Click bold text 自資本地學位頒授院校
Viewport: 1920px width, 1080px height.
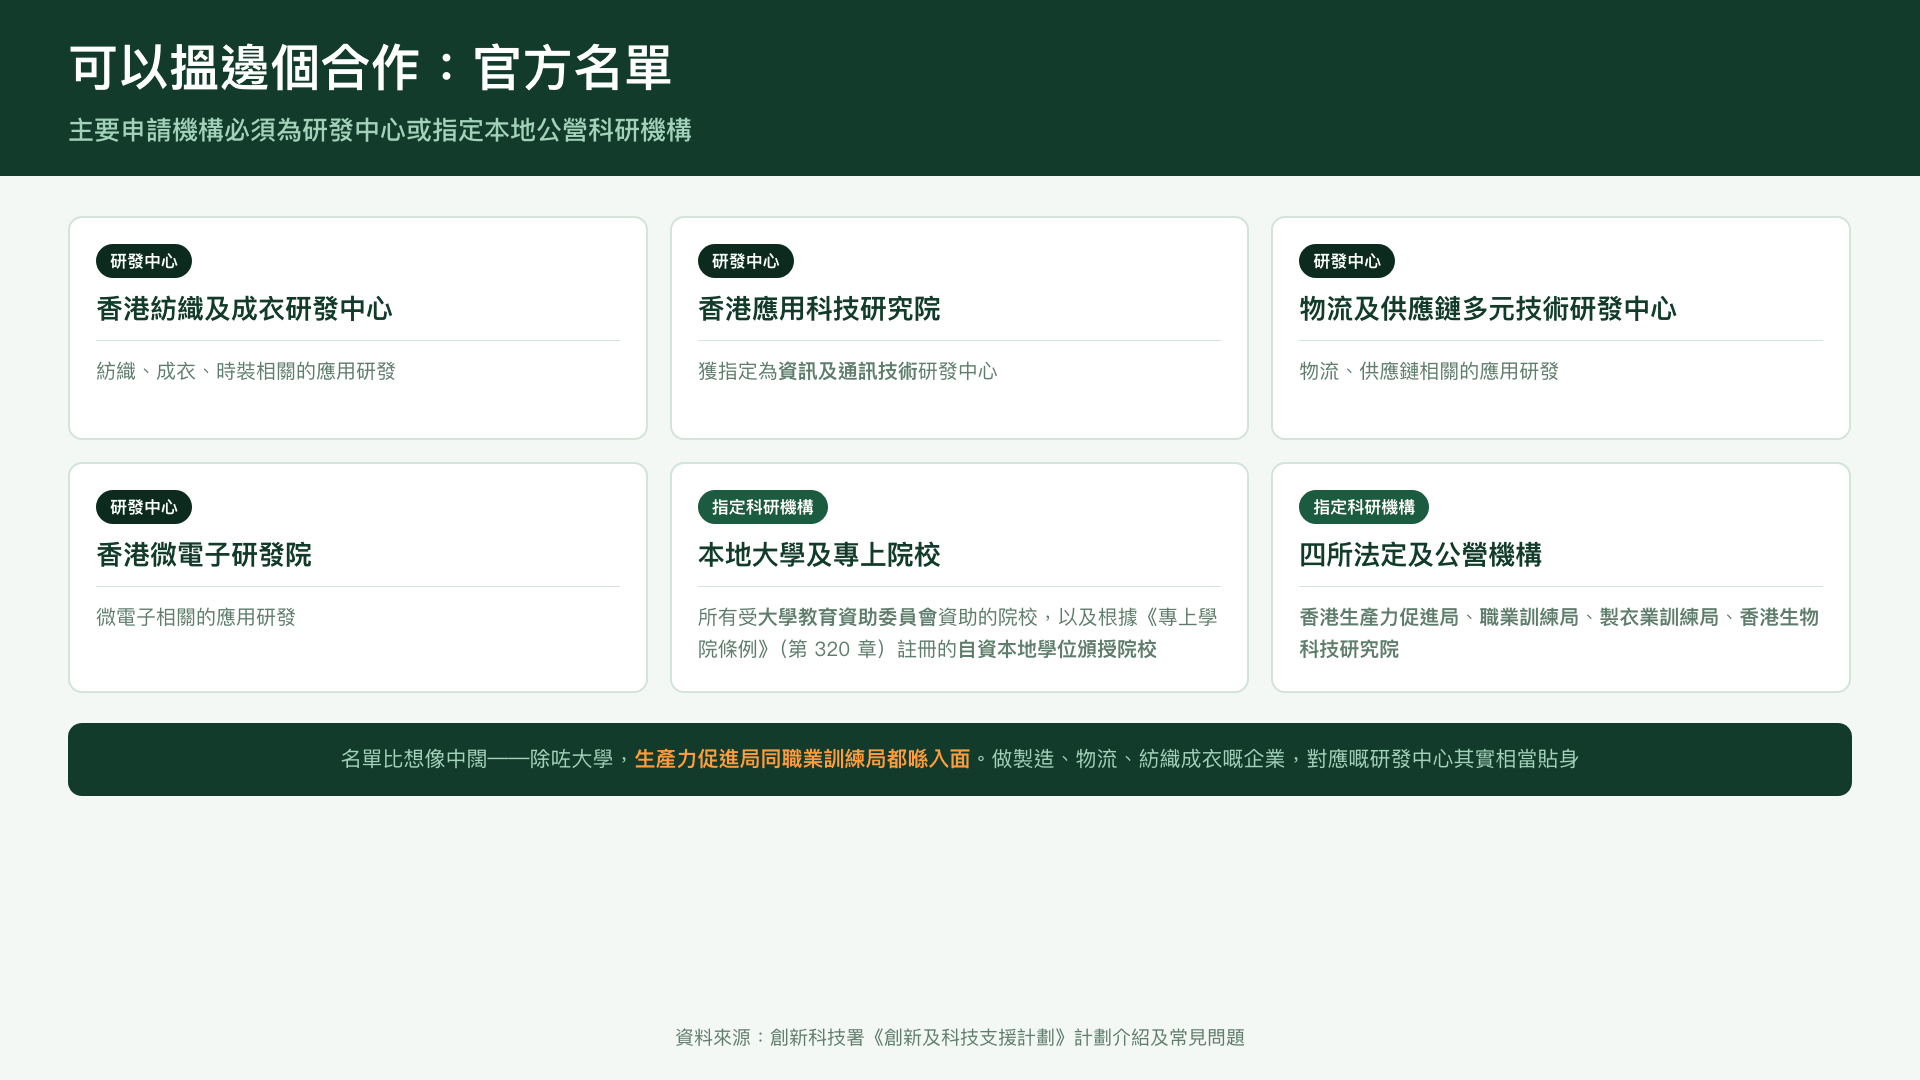pyautogui.click(x=1057, y=649)
